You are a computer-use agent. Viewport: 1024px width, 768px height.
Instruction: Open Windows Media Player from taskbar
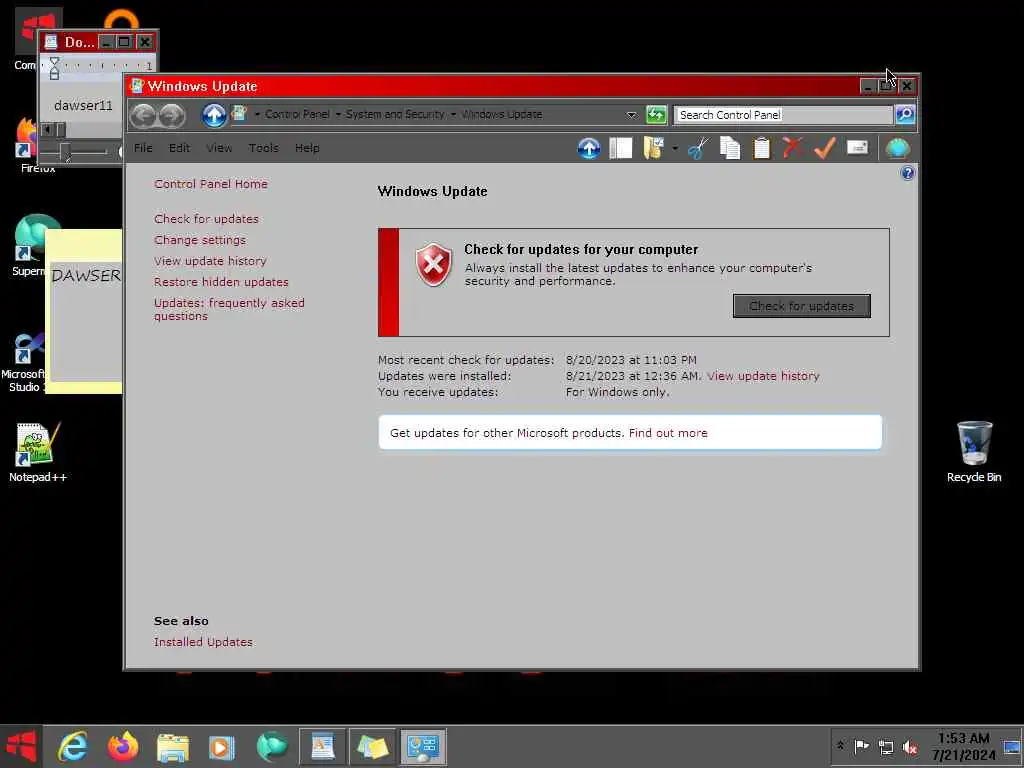pyautogui.click(x=221, y=746)
